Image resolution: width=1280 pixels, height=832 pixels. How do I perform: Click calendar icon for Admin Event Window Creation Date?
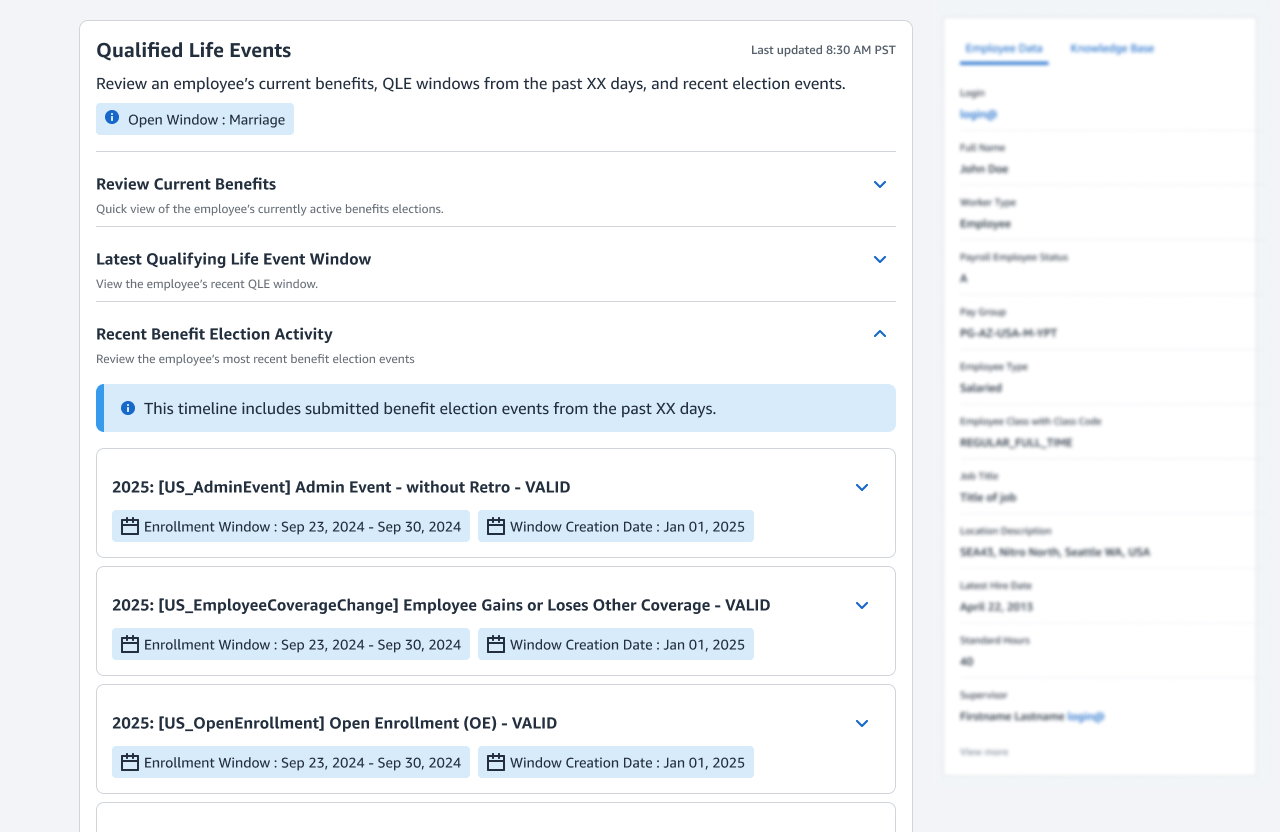pyautogui.click(x=496, y=526)
